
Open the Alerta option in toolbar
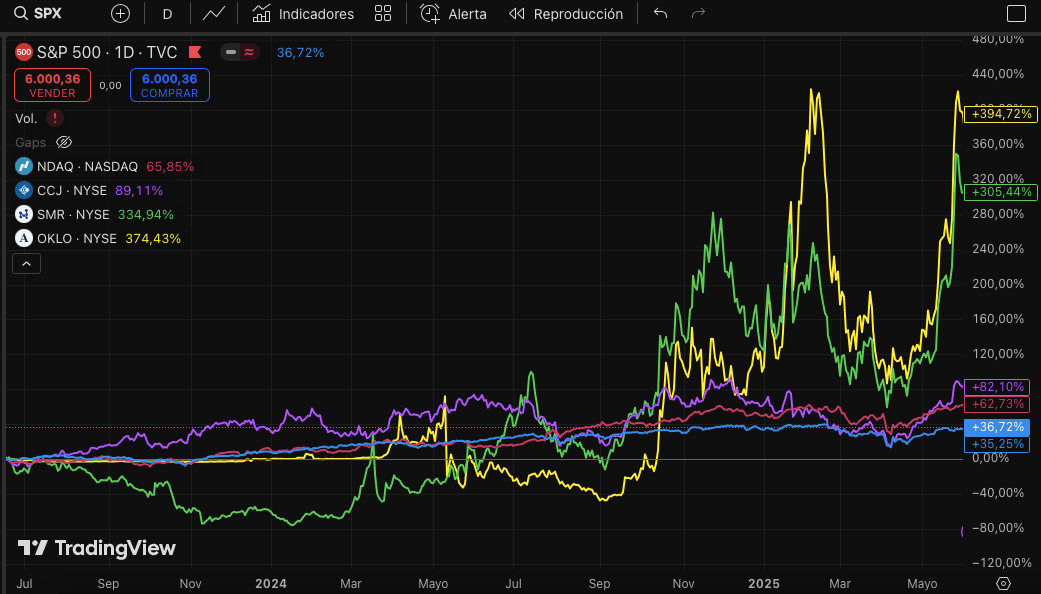pos(454,14)
